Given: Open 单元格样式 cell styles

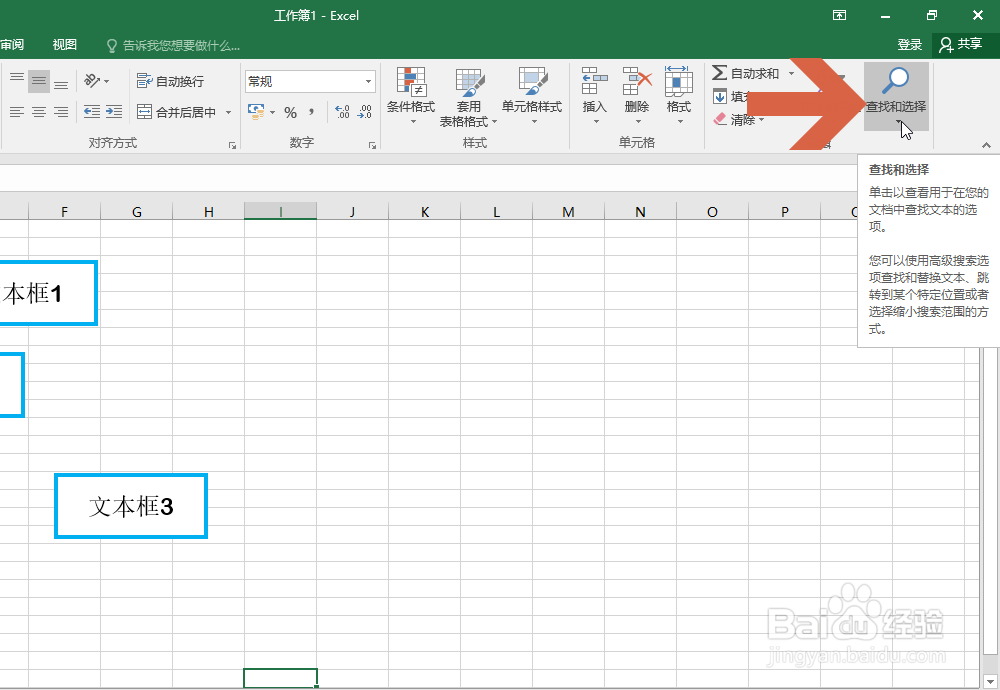Looking at the screenshot, I should pyautogui.click(x=532, y=96).
